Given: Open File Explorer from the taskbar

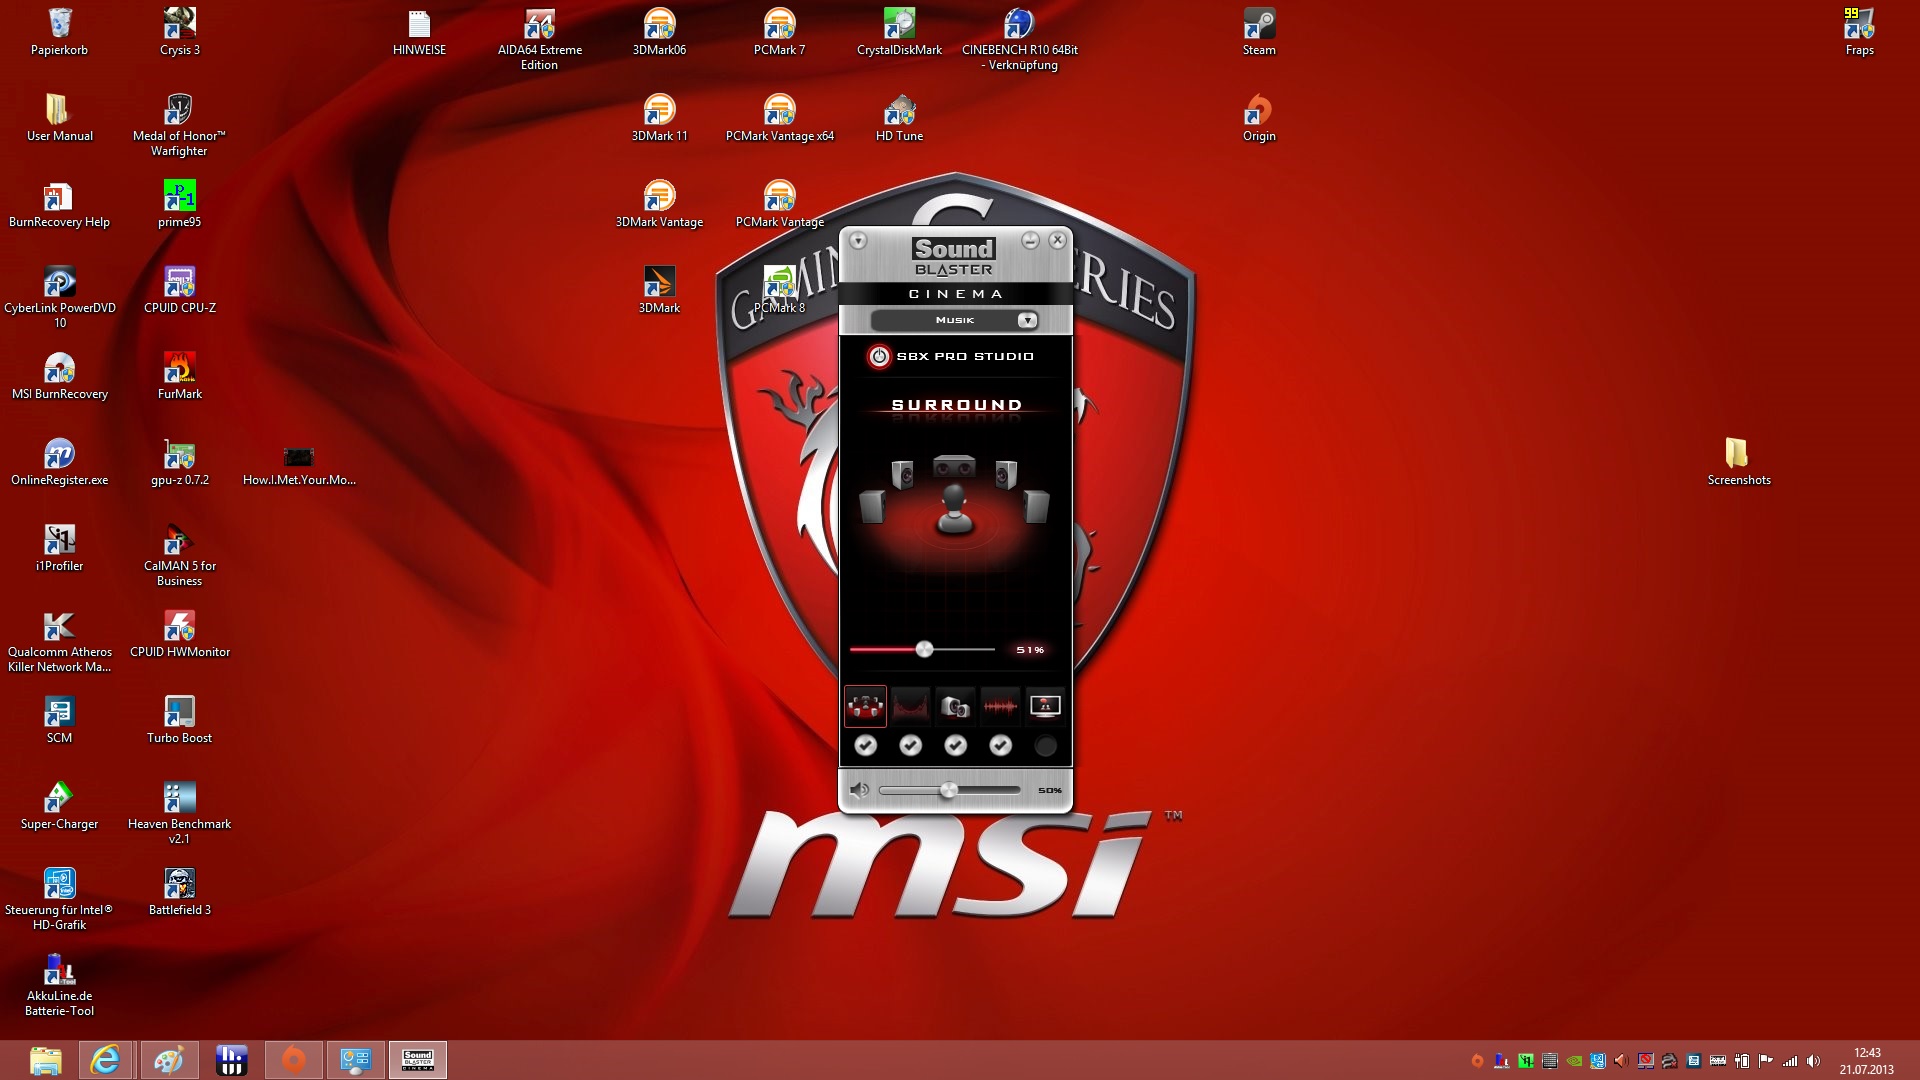Looking at the screenshot, I should (x=45, y=1060).
